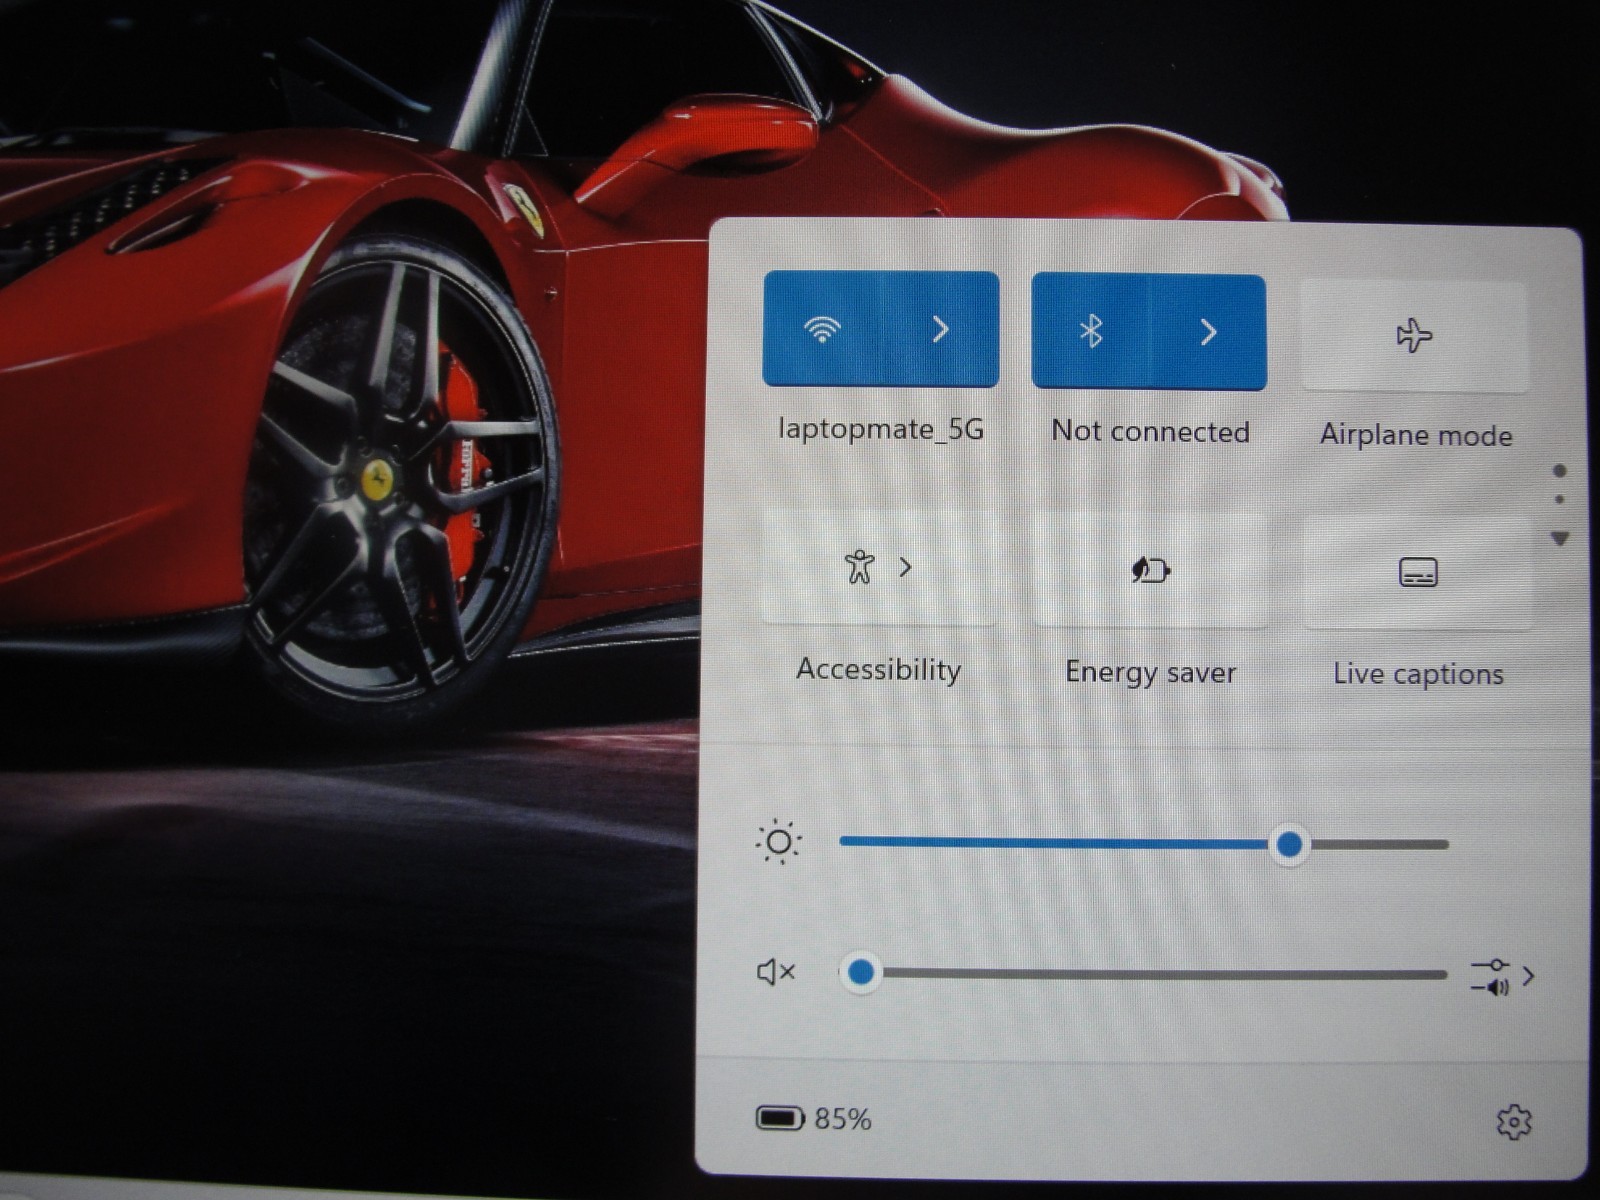
Task: Unmute sound with the muted speaker icon
Action: [x=775, y=971]
